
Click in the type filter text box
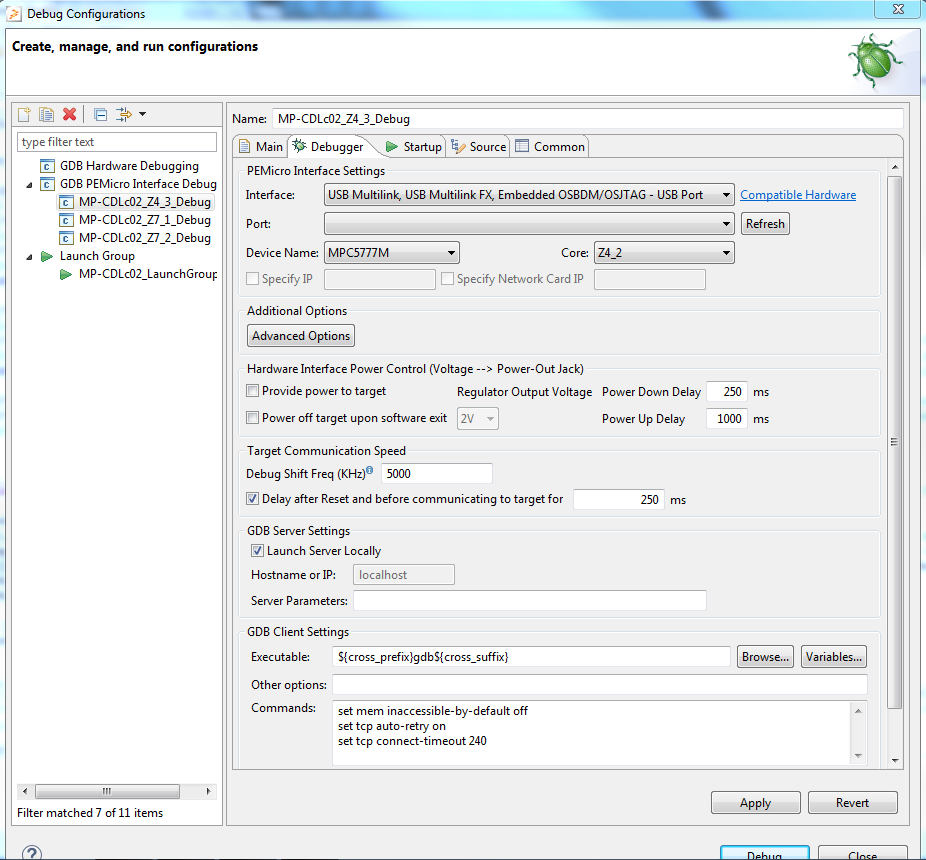[117, 142]
